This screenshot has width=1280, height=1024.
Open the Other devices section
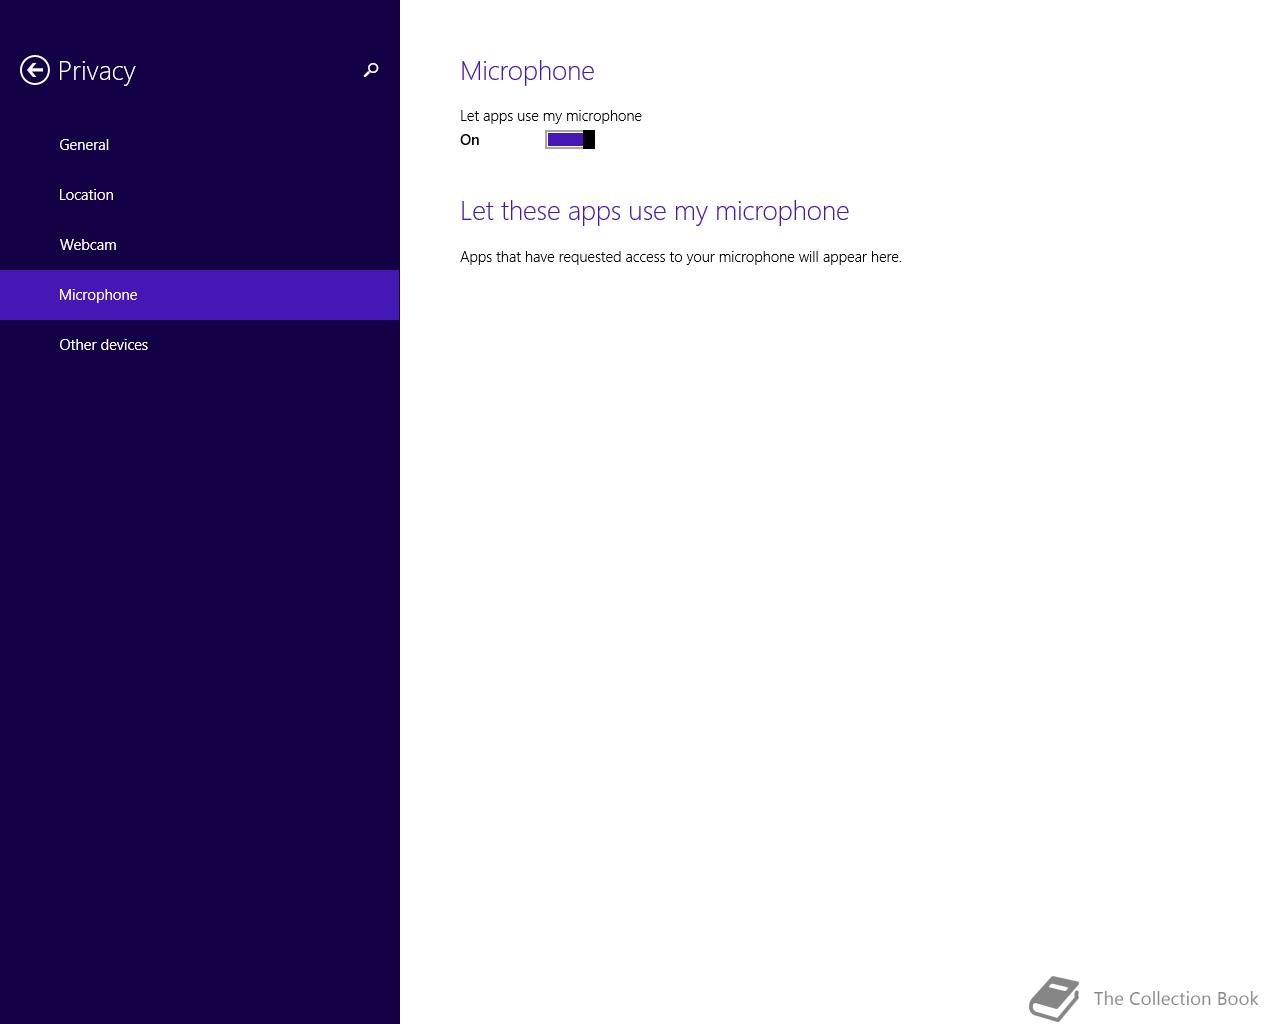pyautogui.click(x=200, y=345)
